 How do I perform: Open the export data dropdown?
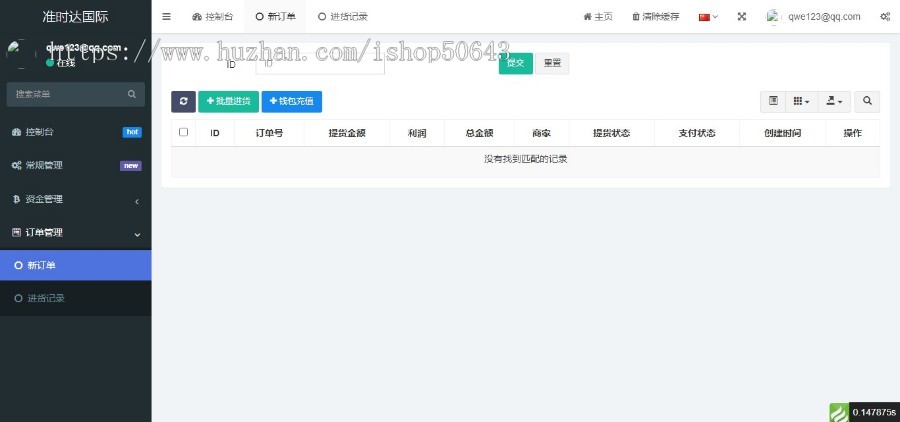point(834,102)
